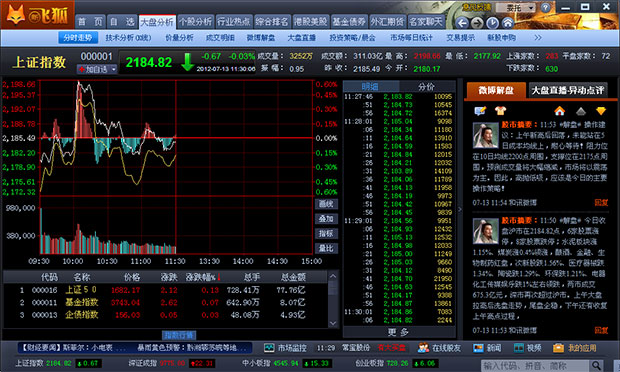Open 交易提示 in the toolbar

[460, 38]
